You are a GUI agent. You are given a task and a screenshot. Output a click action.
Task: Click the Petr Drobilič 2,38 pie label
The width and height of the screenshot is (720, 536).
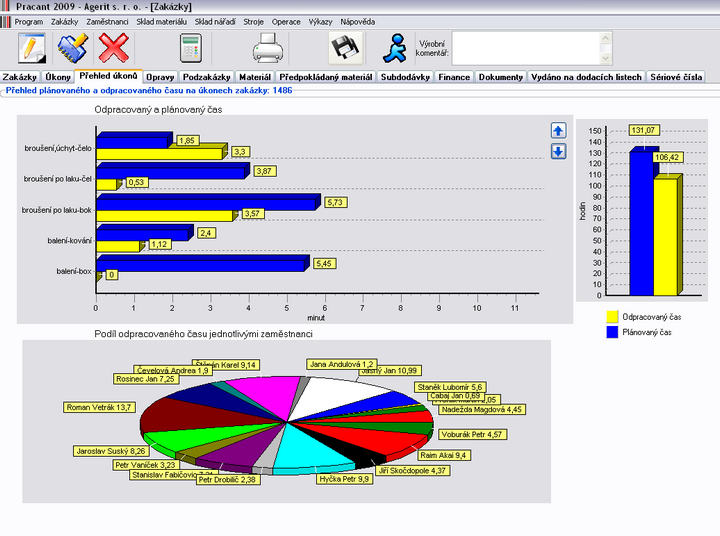pyautogui.click(x=228, y=480)
